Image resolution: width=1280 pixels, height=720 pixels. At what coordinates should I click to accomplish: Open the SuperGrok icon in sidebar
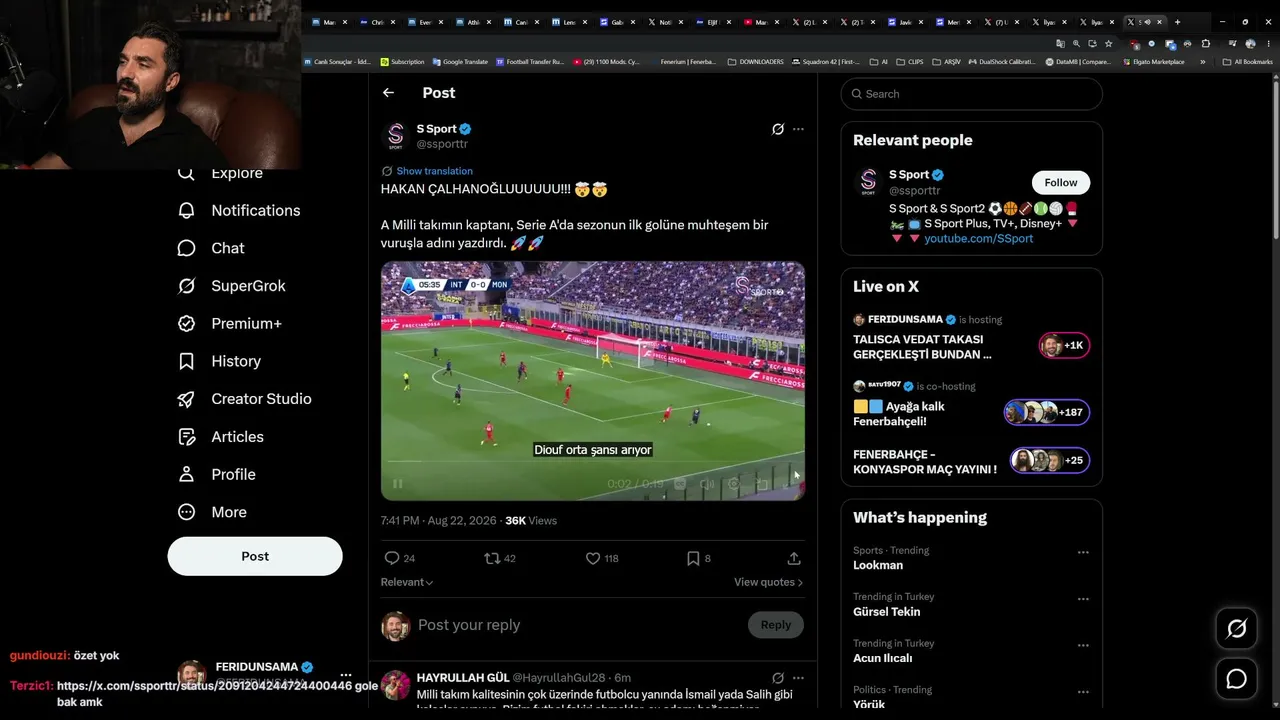coord(186,286)
